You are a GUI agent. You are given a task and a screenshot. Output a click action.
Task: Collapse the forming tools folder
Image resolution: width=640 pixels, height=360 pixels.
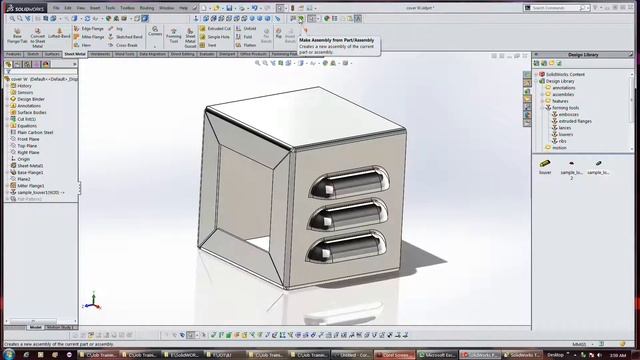pyautogui.click(x=543, y=108)
